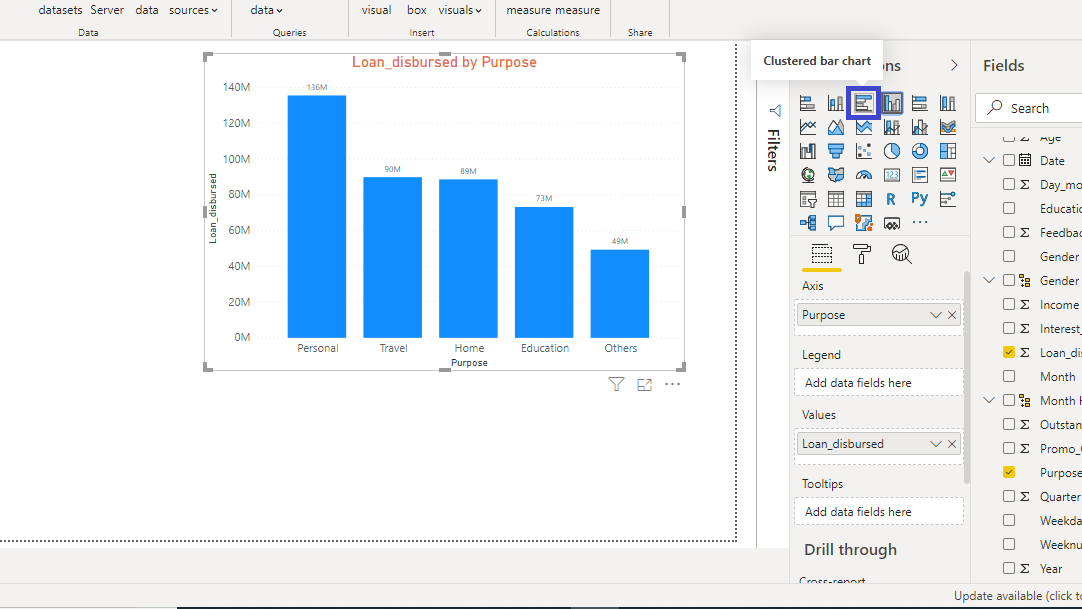Expand the Purpose axis field dropdown
The width and height of the screenshot is (1082, 609).
tap(936, 315)
